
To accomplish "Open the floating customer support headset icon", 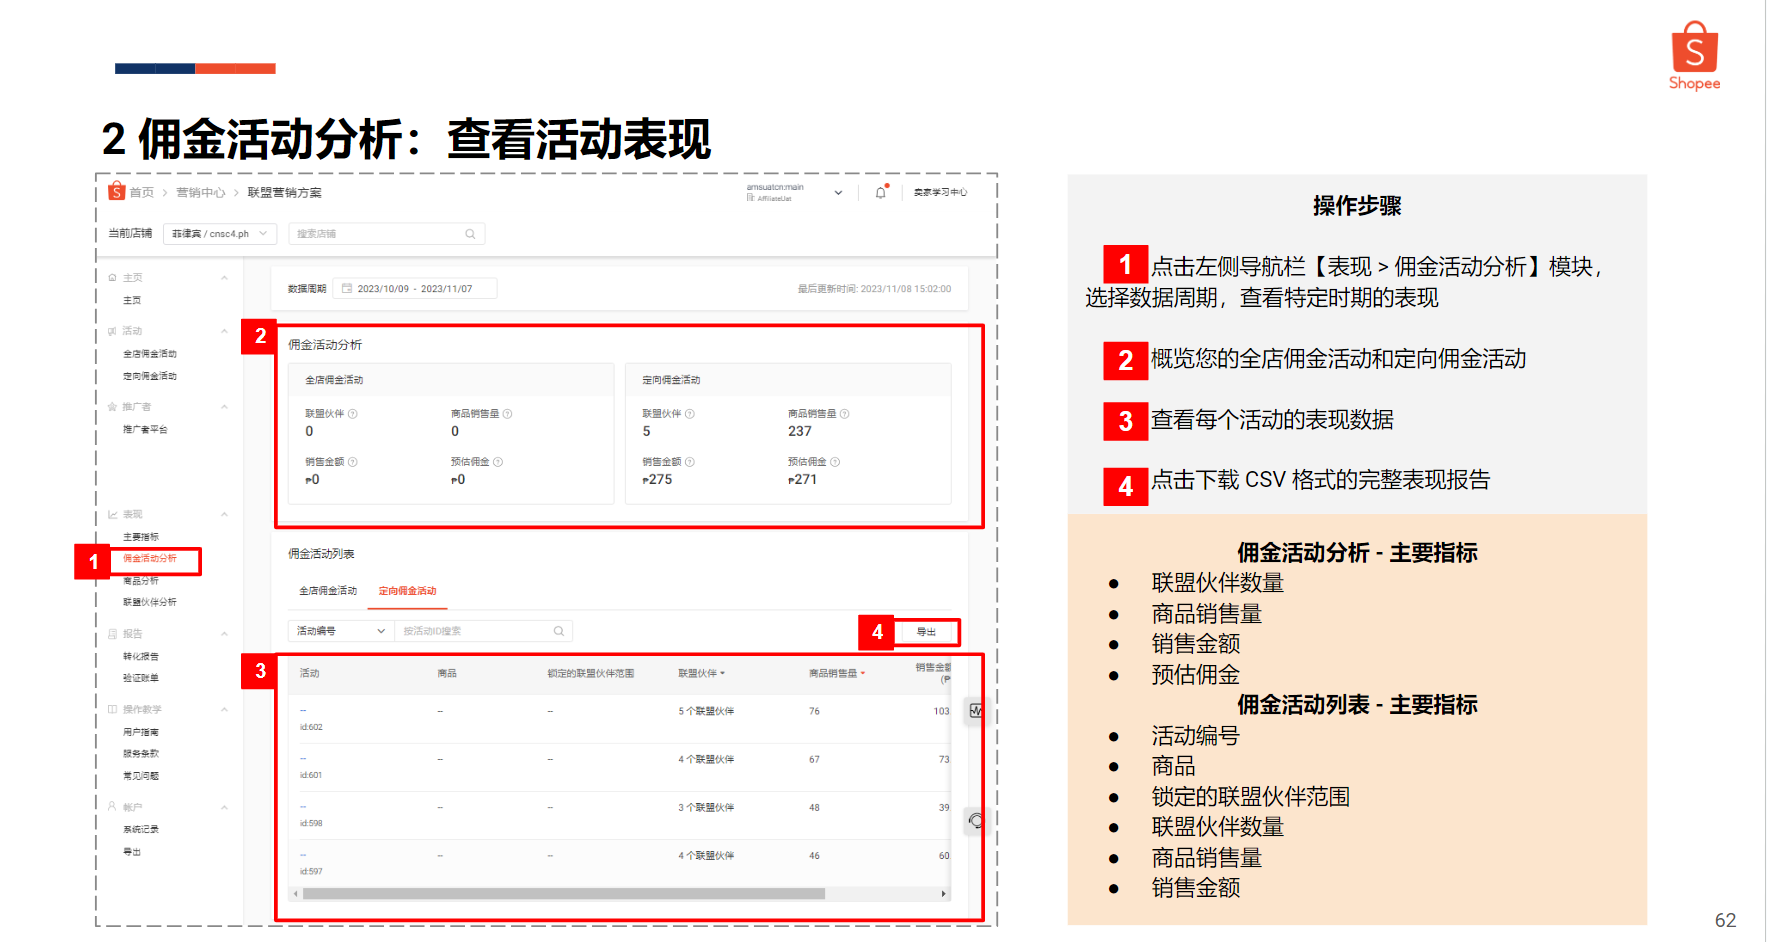I will [x=976, y=821].
